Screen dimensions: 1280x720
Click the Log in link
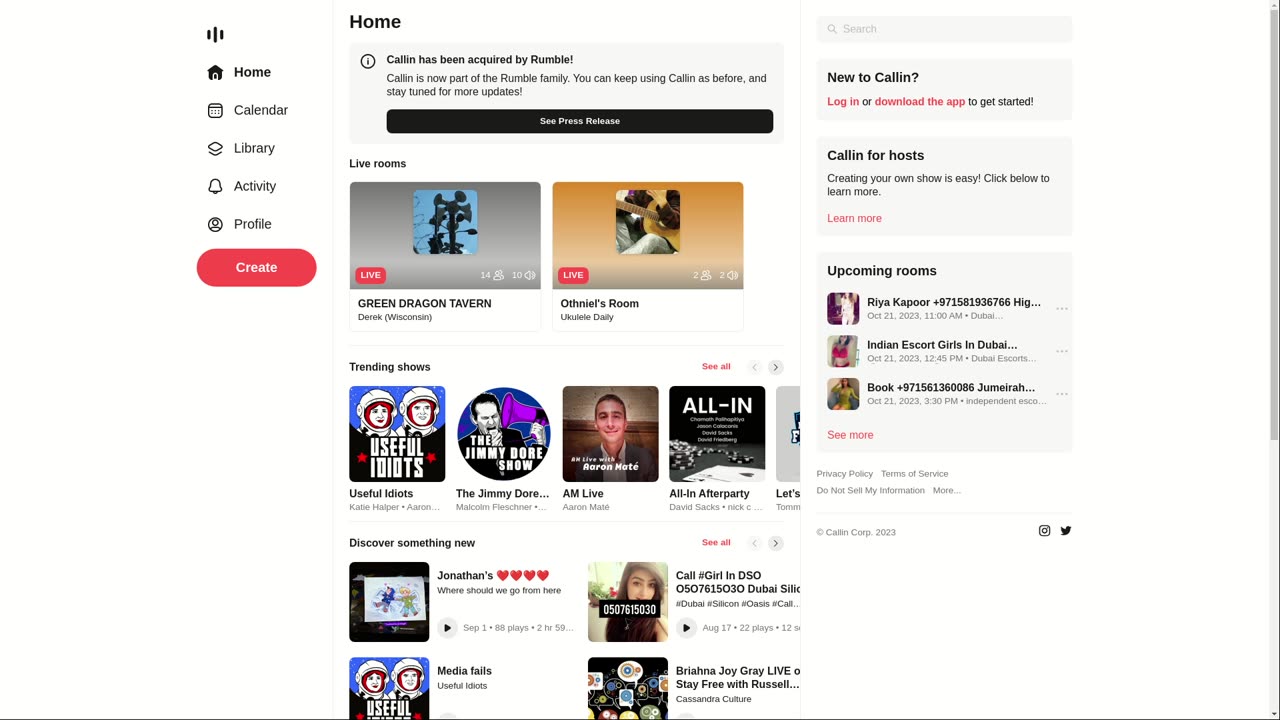coord(843,102)
